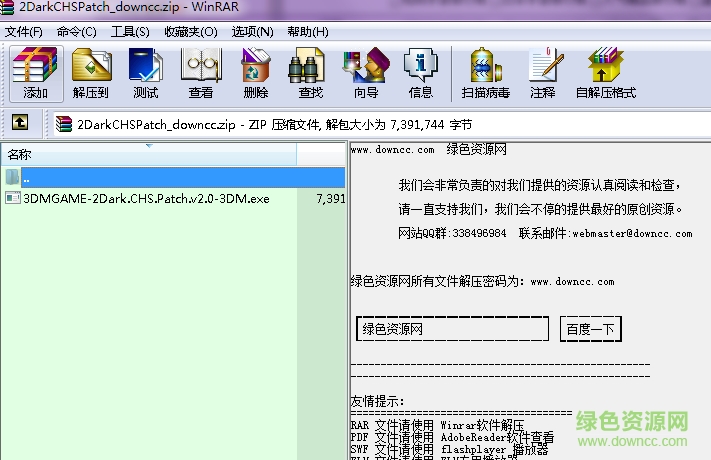This screenshot has width=711, height=460.
Task: Click the 绿色资源网 search box text
Action: [x=393, y=329]
